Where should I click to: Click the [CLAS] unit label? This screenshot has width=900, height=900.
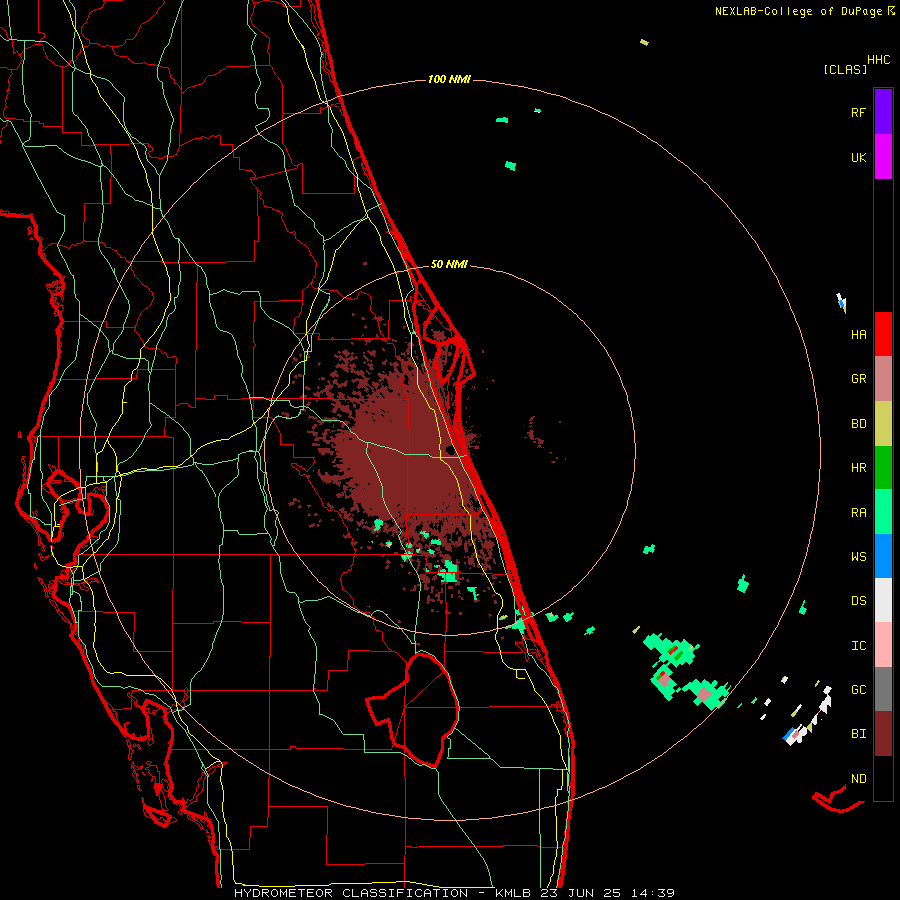point(845,69)
